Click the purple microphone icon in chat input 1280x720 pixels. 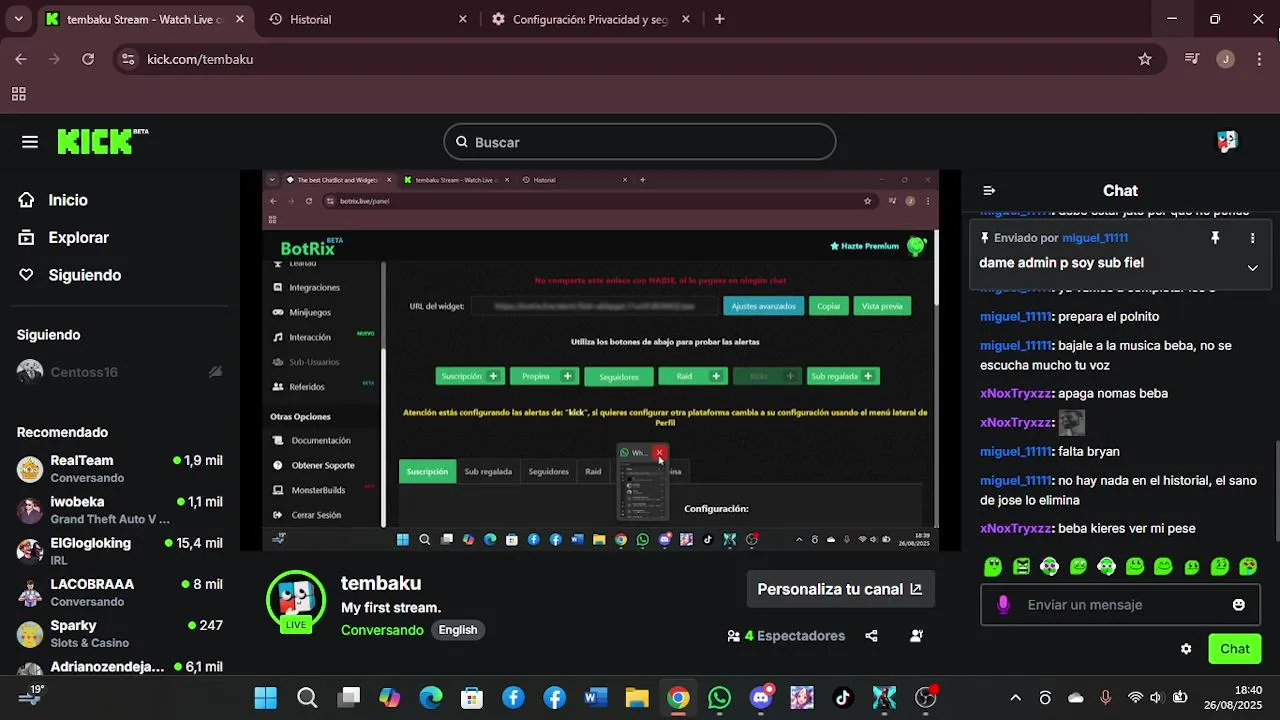(x=1003, y=605)
